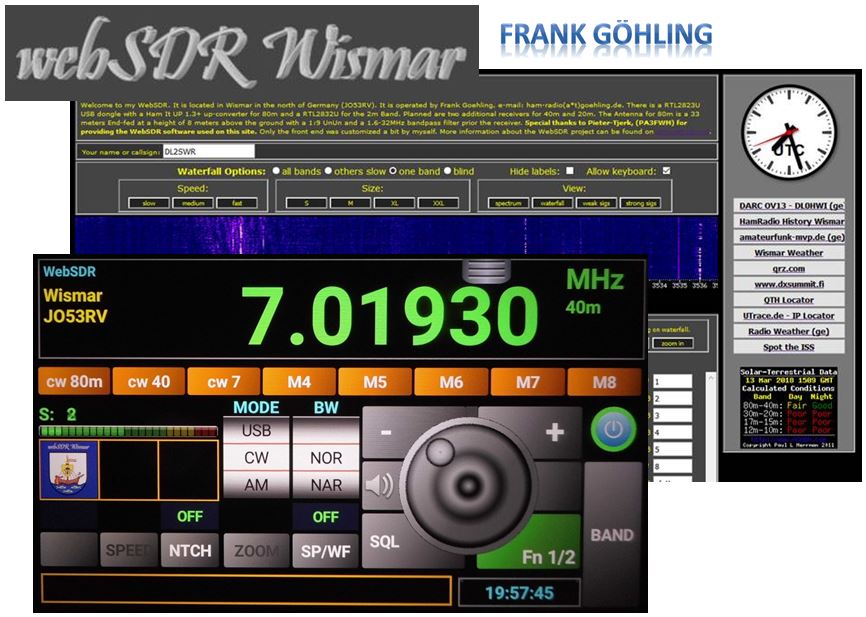The height and width of the screenshot is (617, 866).
Task: Choose NAR in the BW picker
Action: point(326,484)
